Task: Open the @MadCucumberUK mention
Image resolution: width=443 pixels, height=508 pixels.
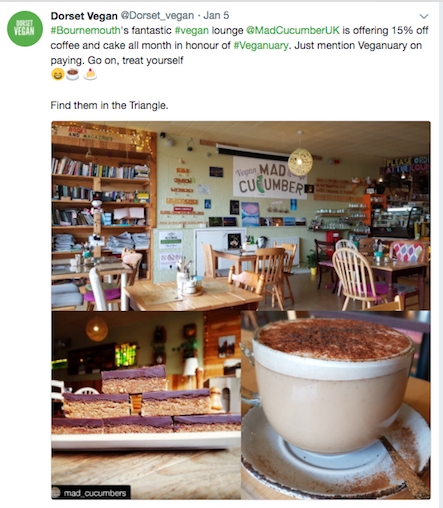Action: pyautogui.click(x=293, y=30)
